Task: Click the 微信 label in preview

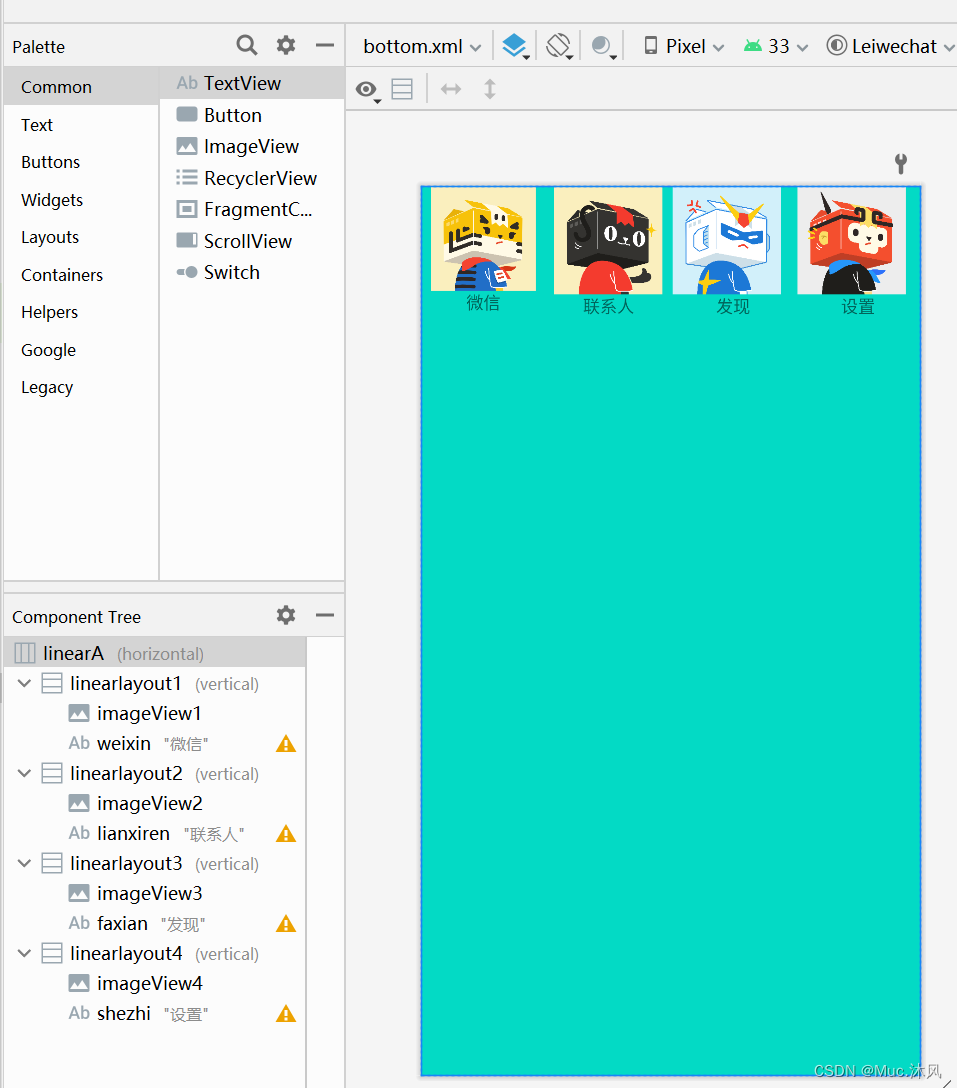Action: [483, 303]
